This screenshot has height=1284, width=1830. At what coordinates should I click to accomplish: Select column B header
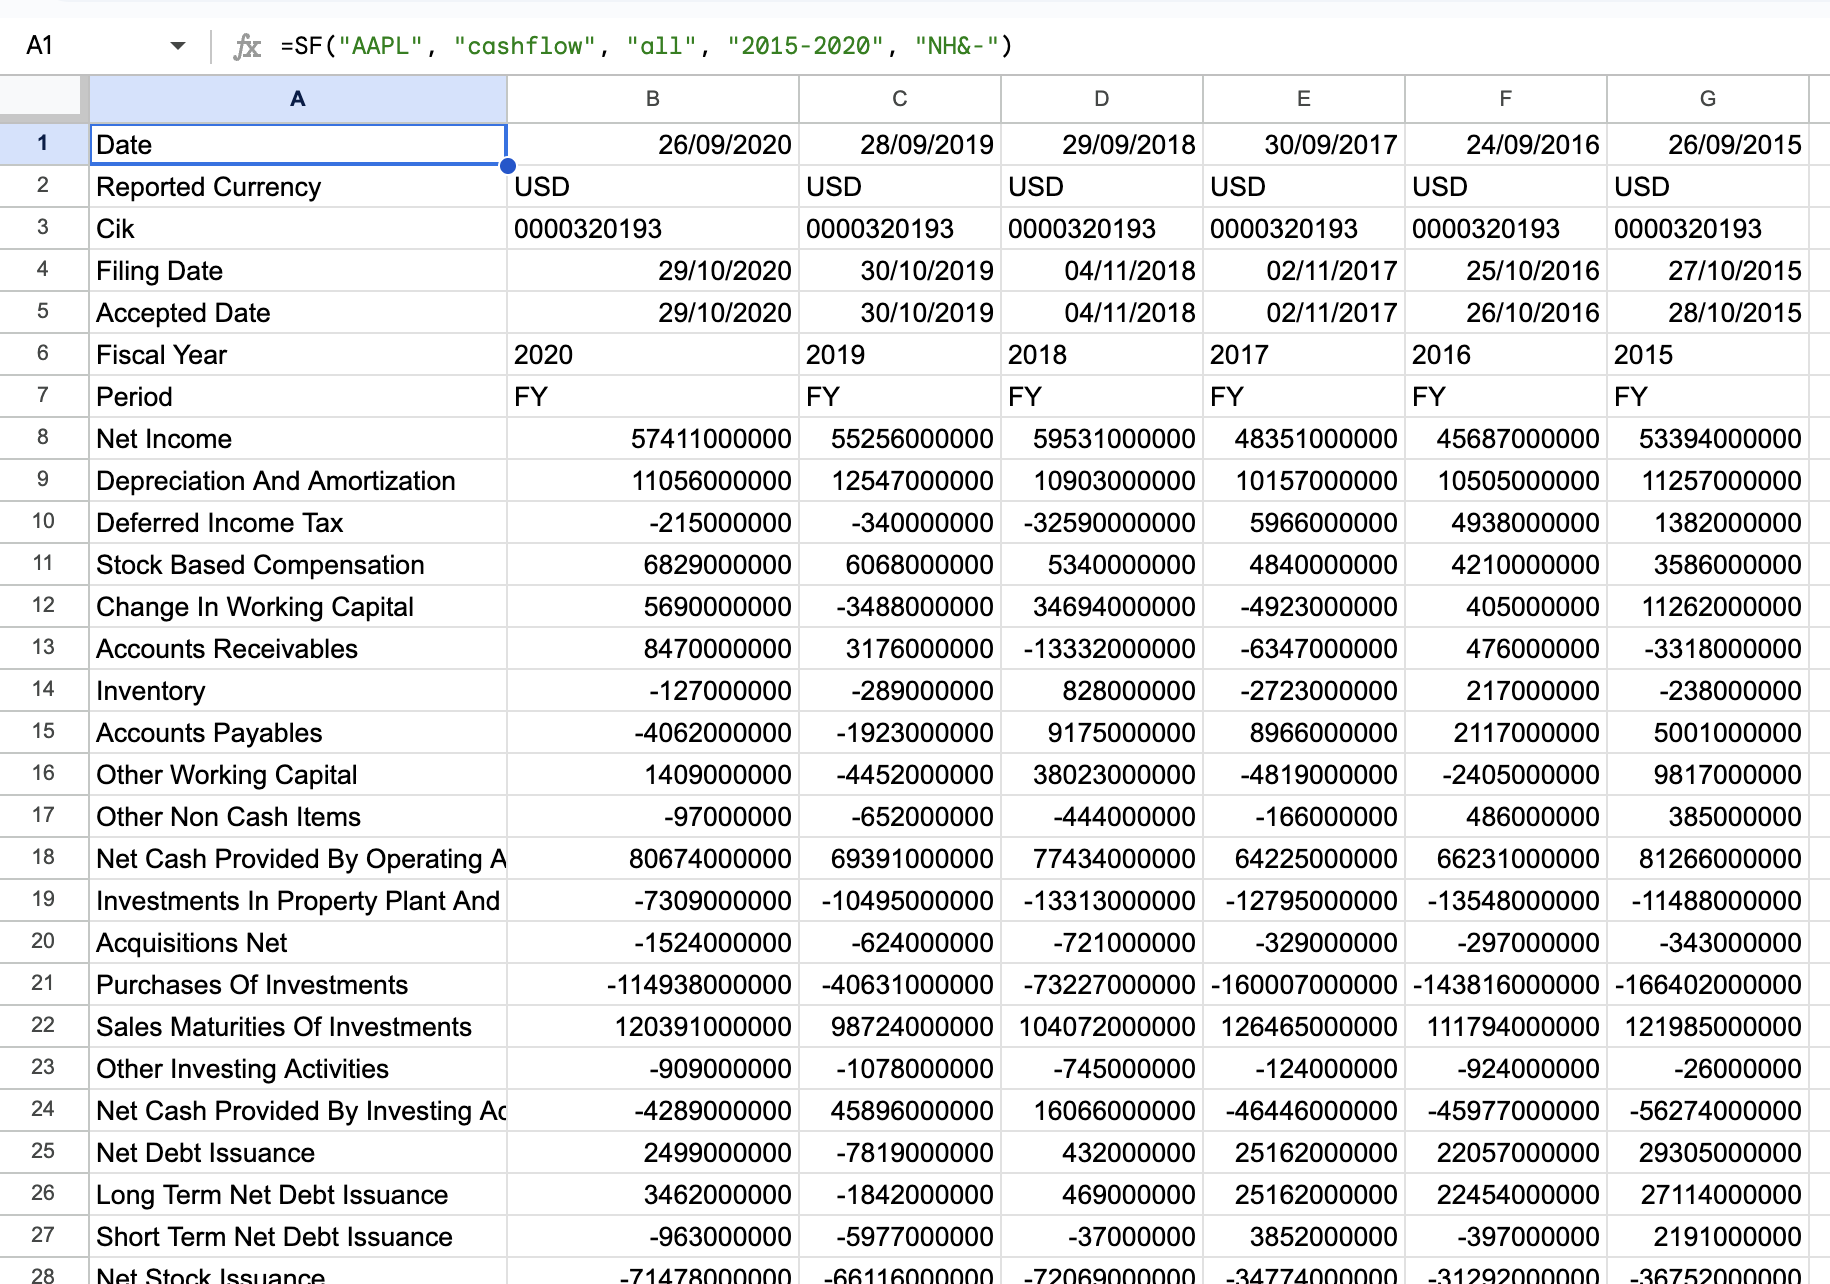pyautogui.click(x=653, y=99)
